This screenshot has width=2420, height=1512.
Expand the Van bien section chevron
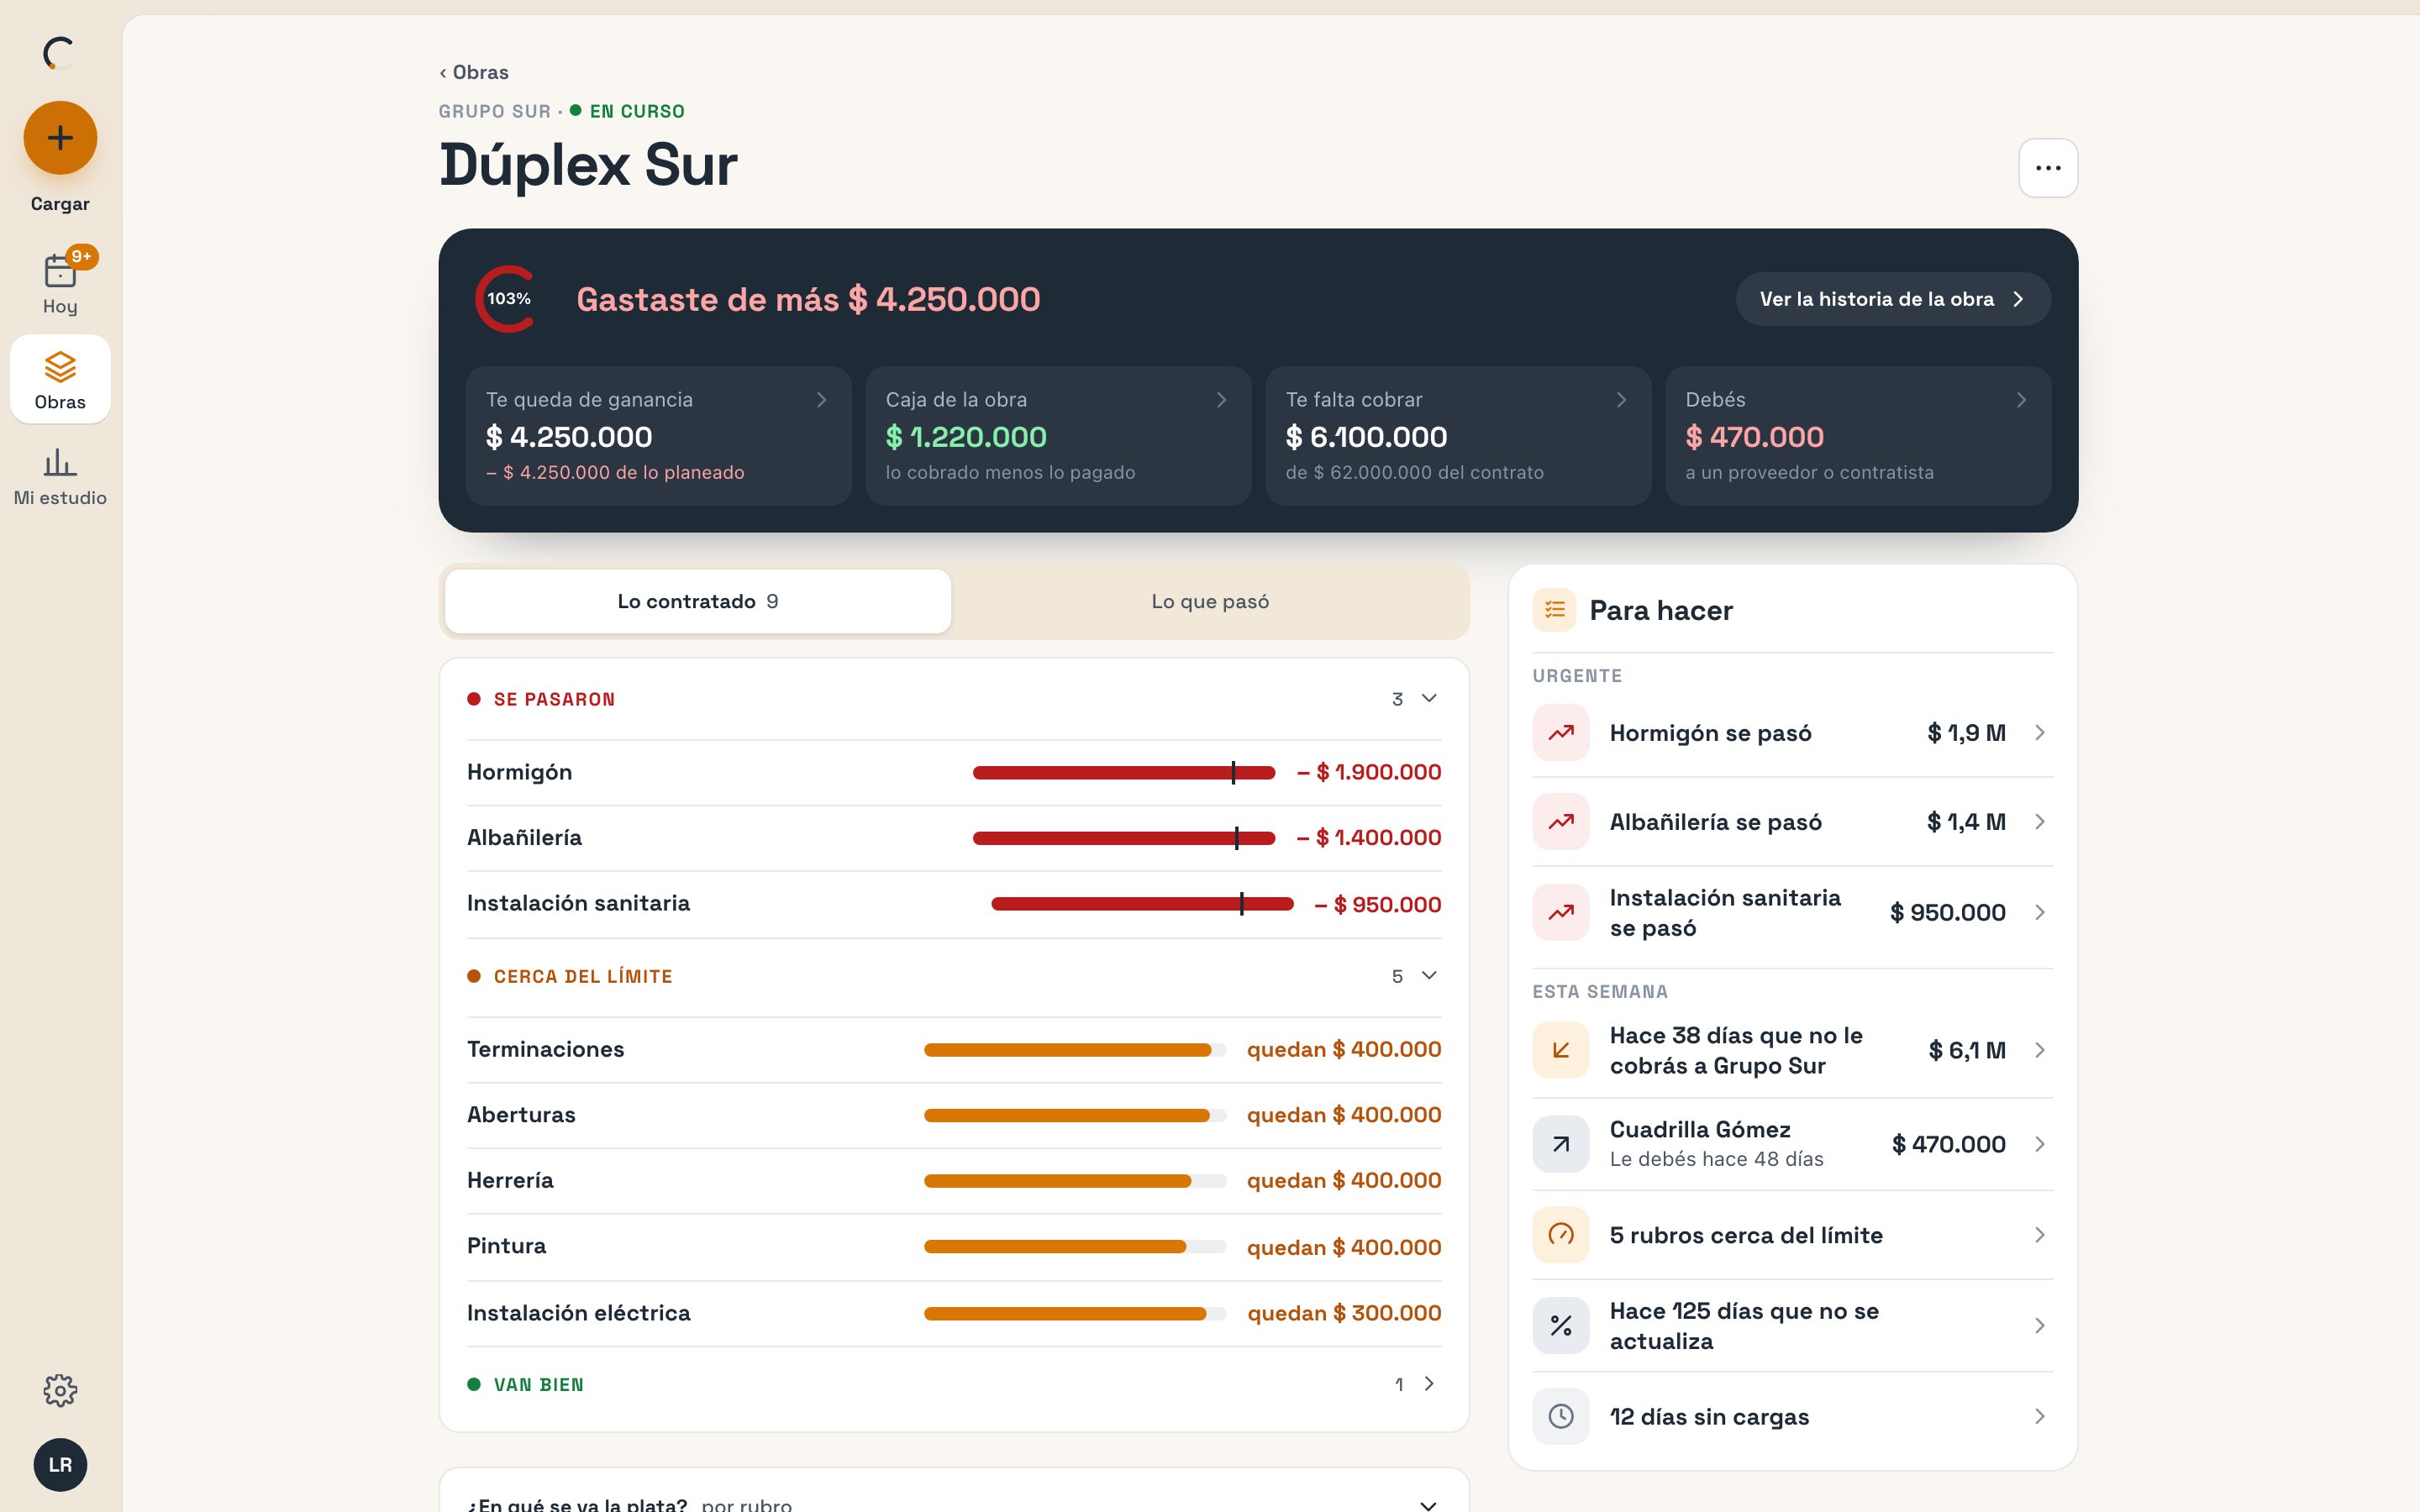1429,1384
